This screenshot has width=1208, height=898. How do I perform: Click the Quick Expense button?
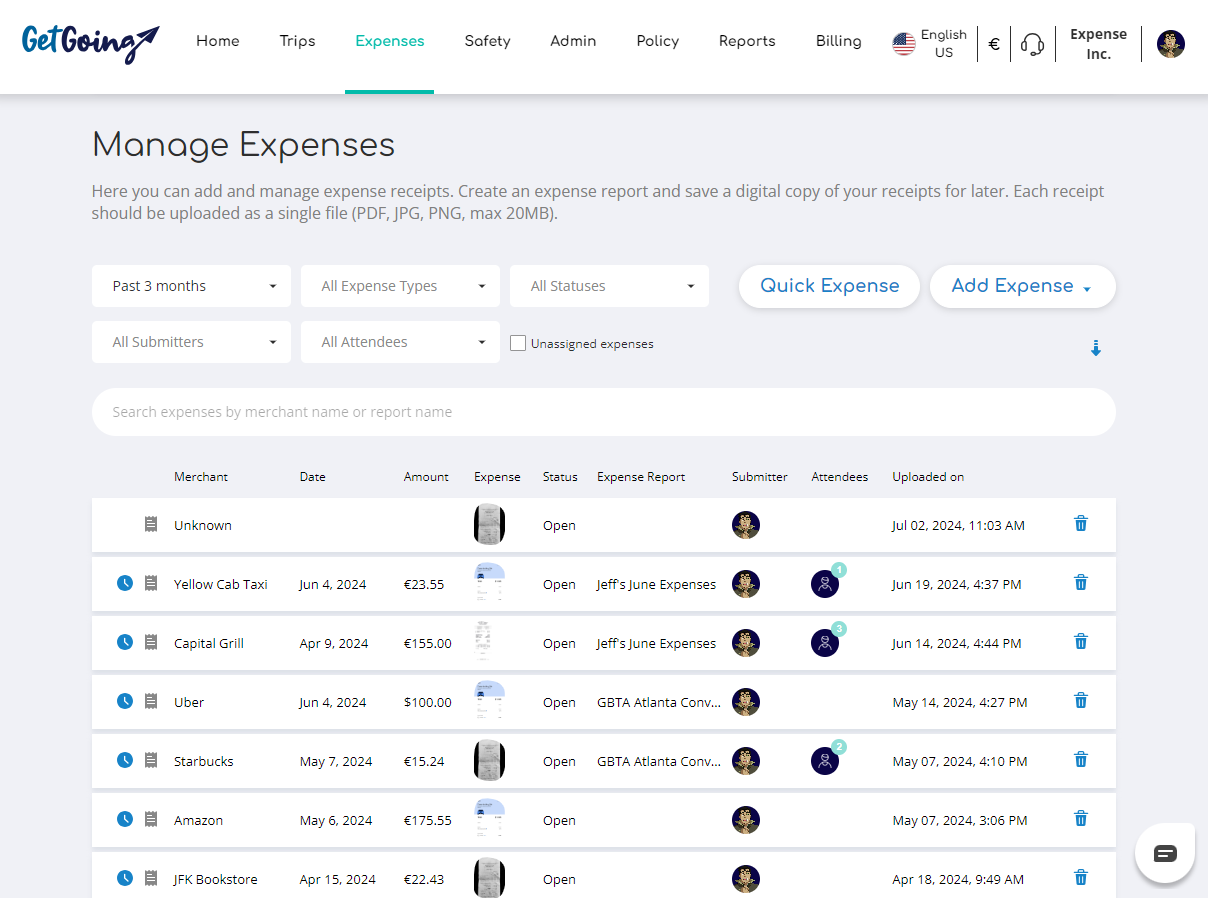[x=829, y=286]
